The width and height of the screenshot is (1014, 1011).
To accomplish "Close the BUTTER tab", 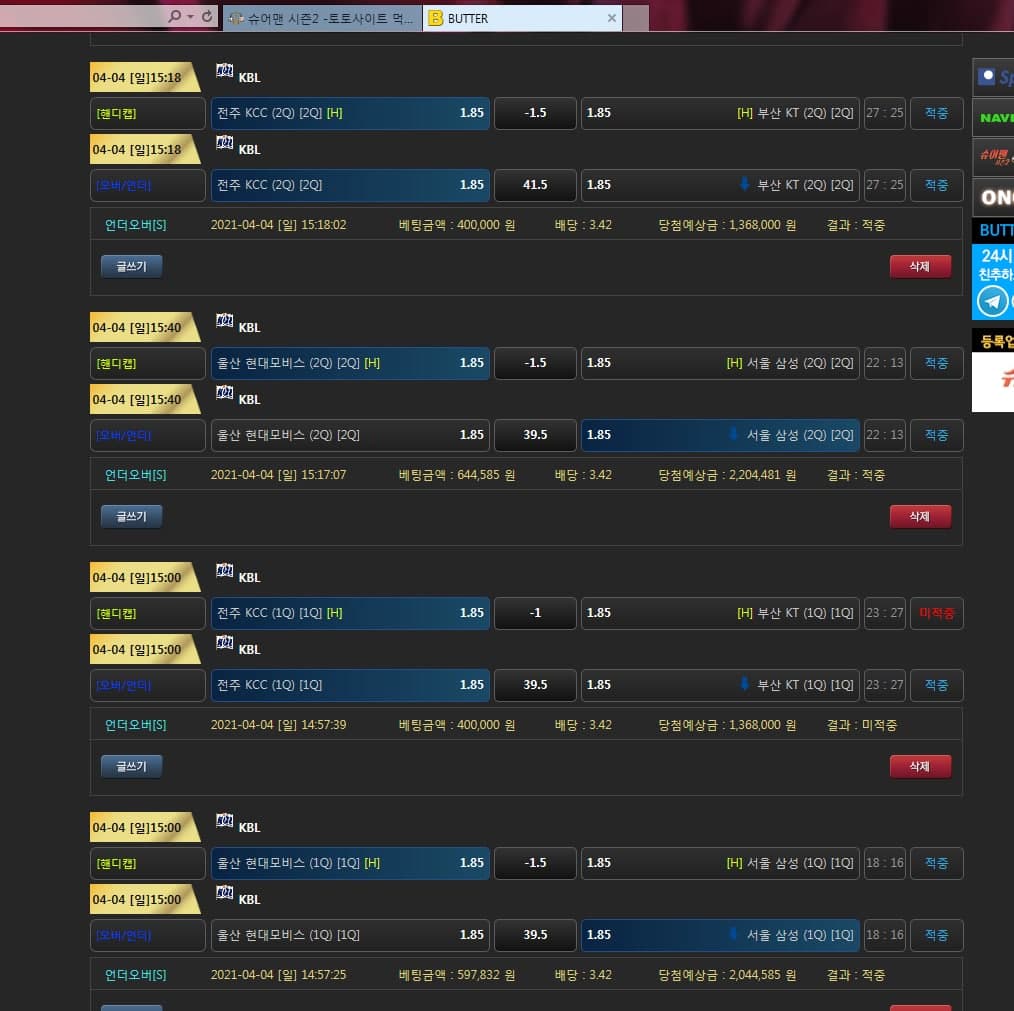I will [612, 18].
